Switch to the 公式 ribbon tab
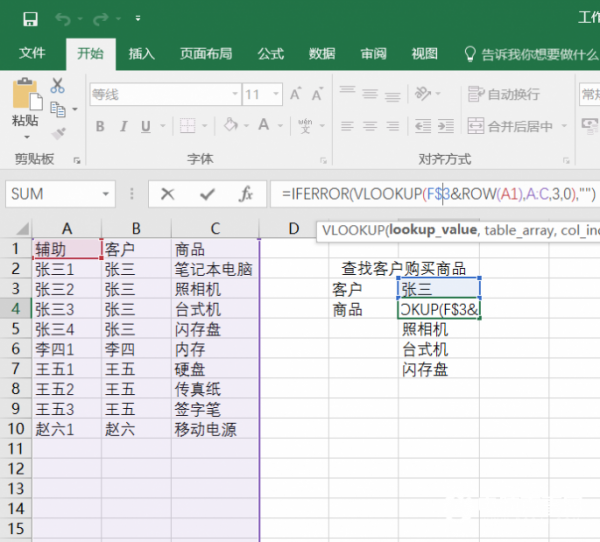This screenshot has height=542, width=600. pyautogui.click(x=271, y=54)
